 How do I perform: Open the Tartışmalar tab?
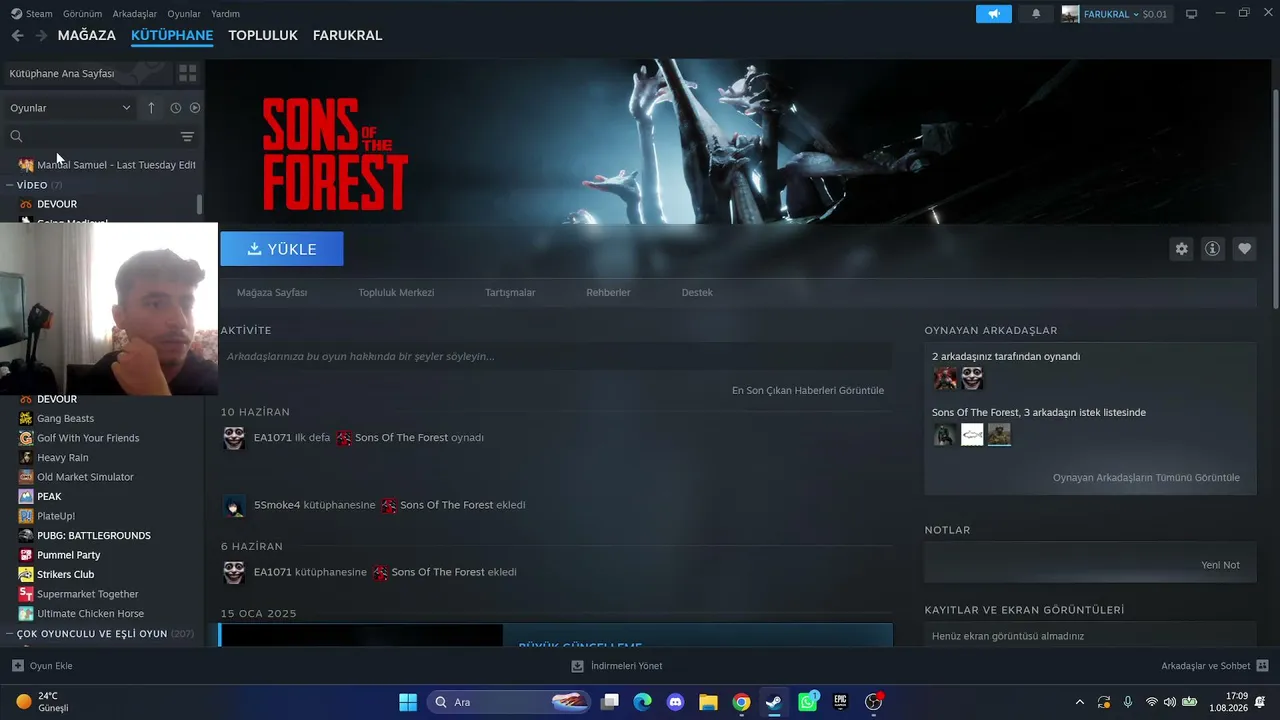pyautogui.click(x=510, y=293)
